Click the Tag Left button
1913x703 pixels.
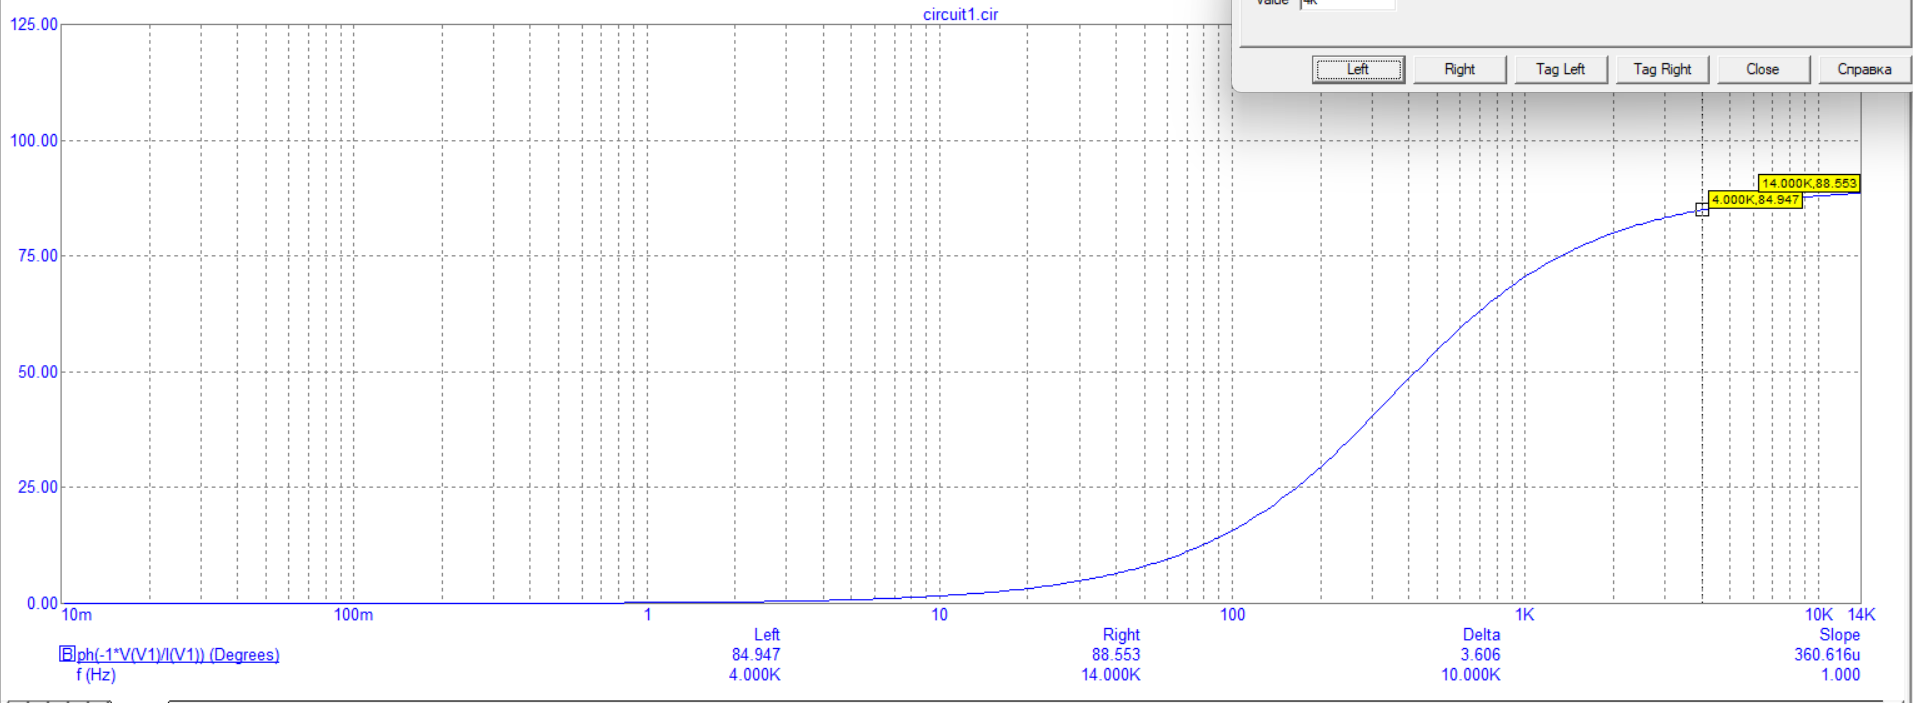point(1560,69)
